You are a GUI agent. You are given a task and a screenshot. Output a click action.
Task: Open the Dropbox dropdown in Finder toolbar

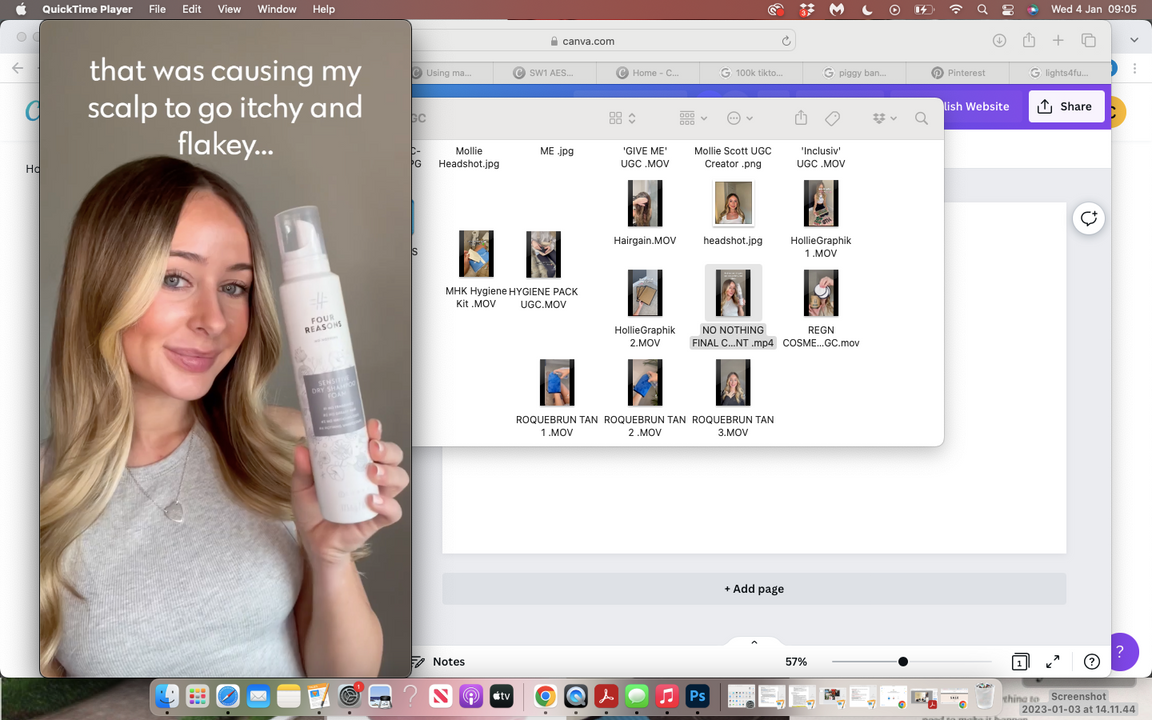click(885, 118)
